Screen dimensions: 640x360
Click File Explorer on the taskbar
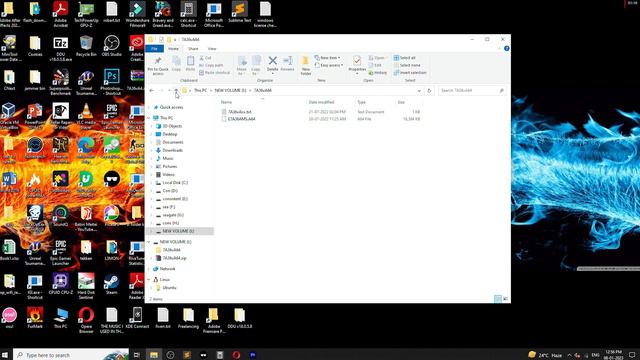pos(154,355)
